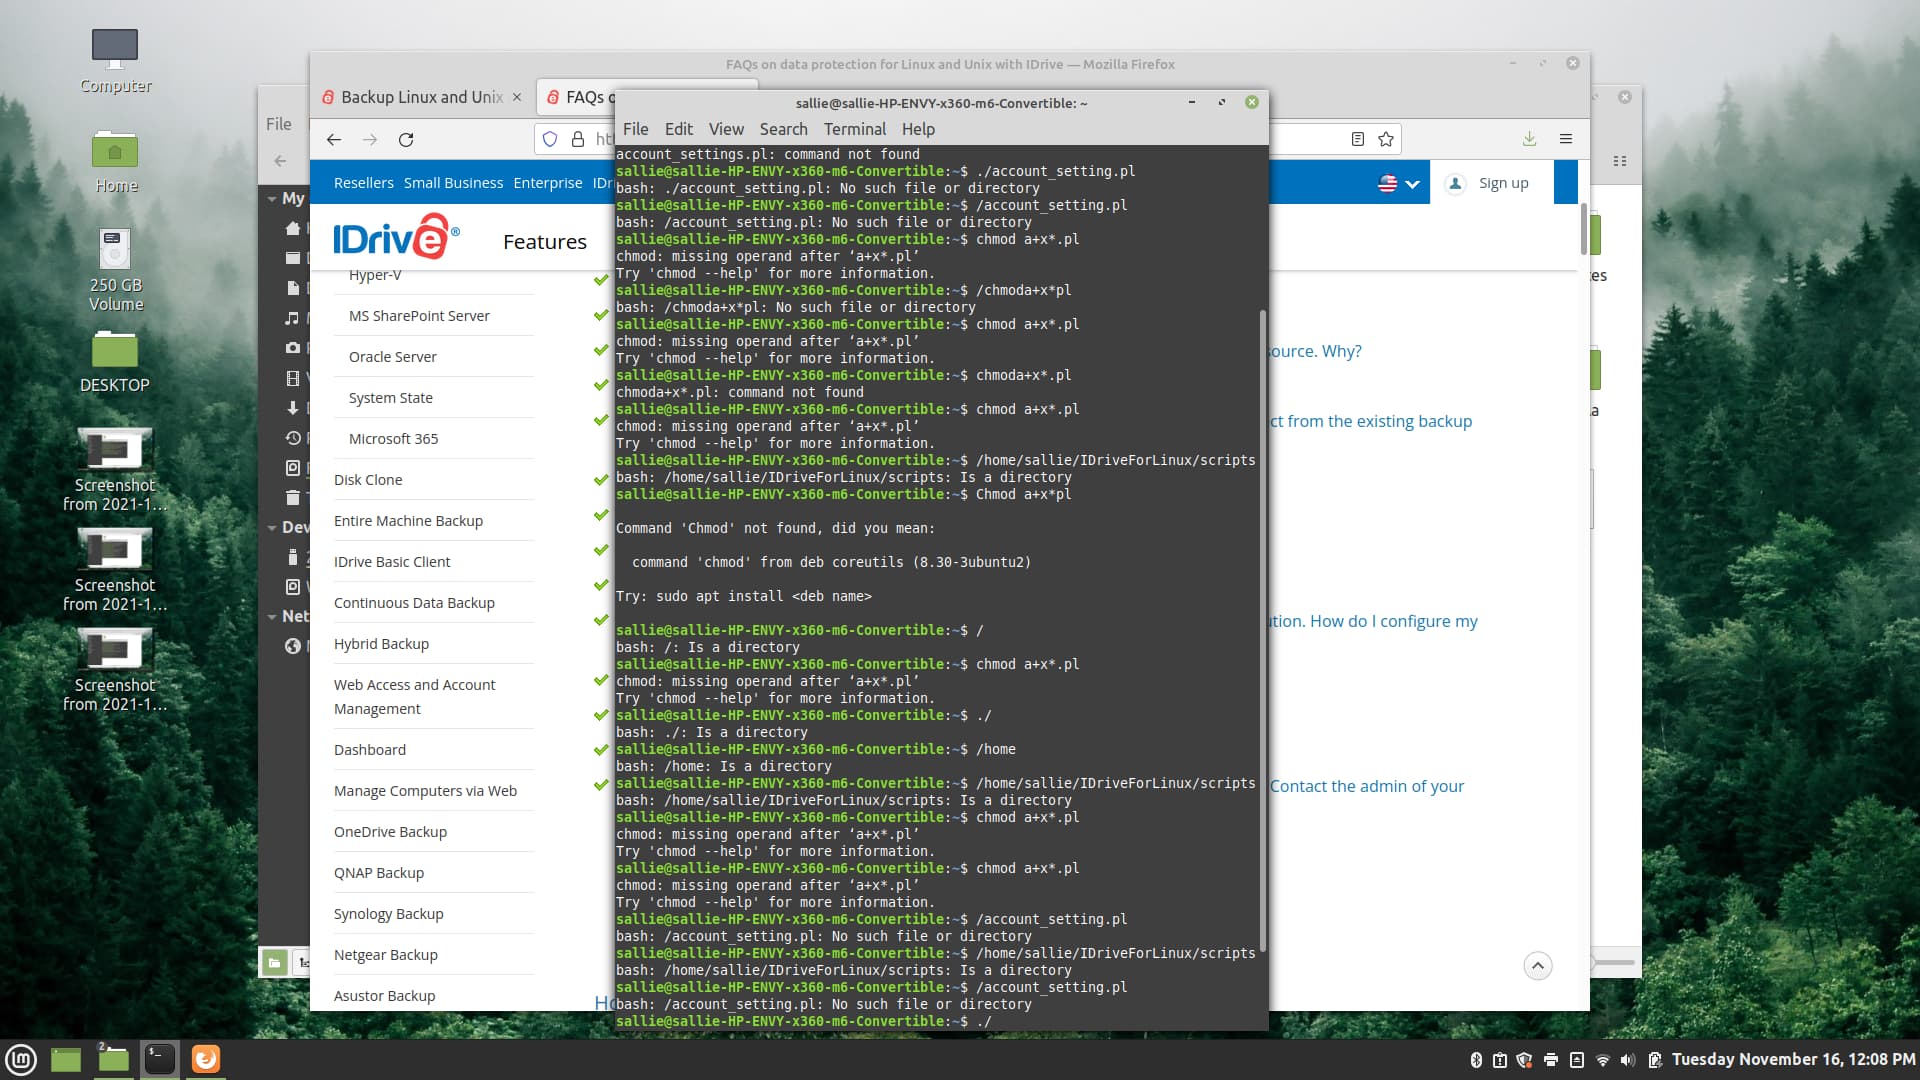Viewport: 1920px width, 1080px height.
Task: Open Firefox tracking protection shield
Action: (550, 139)
